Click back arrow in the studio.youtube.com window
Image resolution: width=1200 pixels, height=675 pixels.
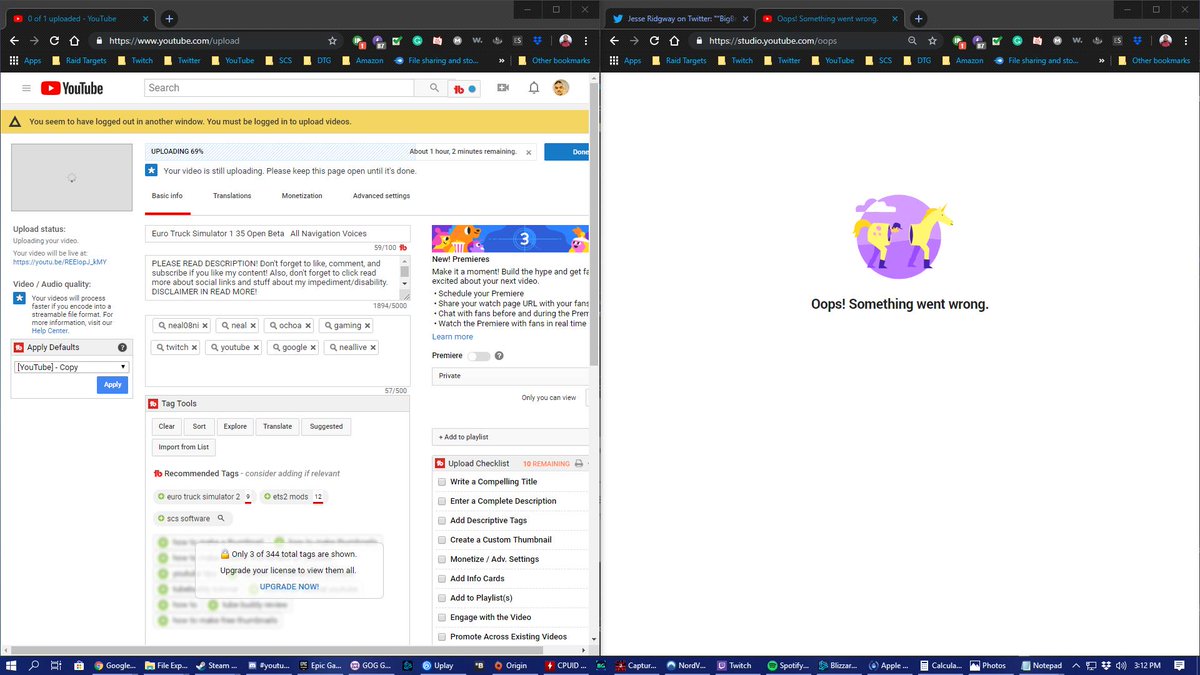click(x=615, y=41)
